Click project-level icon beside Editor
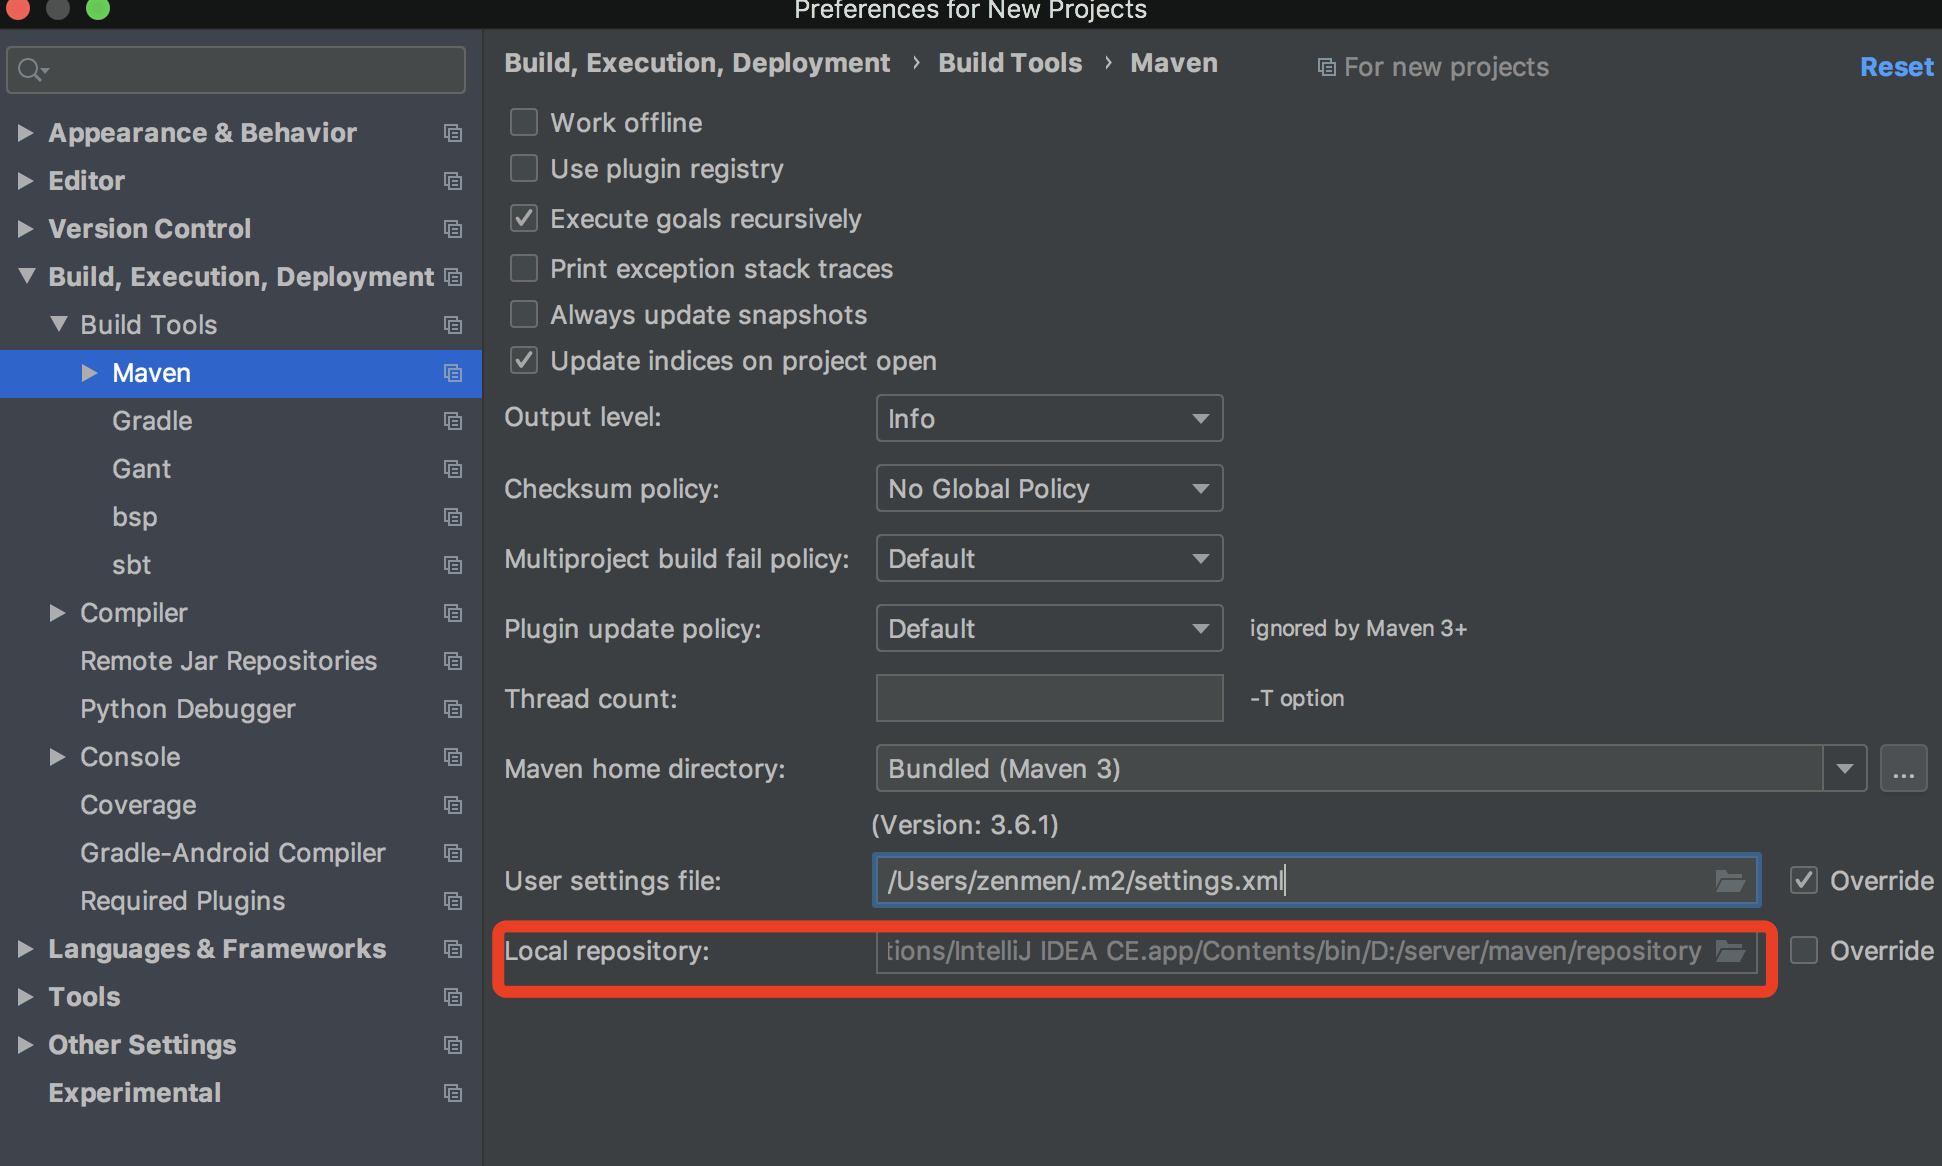This screenshot has width=1942, height=1166. [453, 181]
